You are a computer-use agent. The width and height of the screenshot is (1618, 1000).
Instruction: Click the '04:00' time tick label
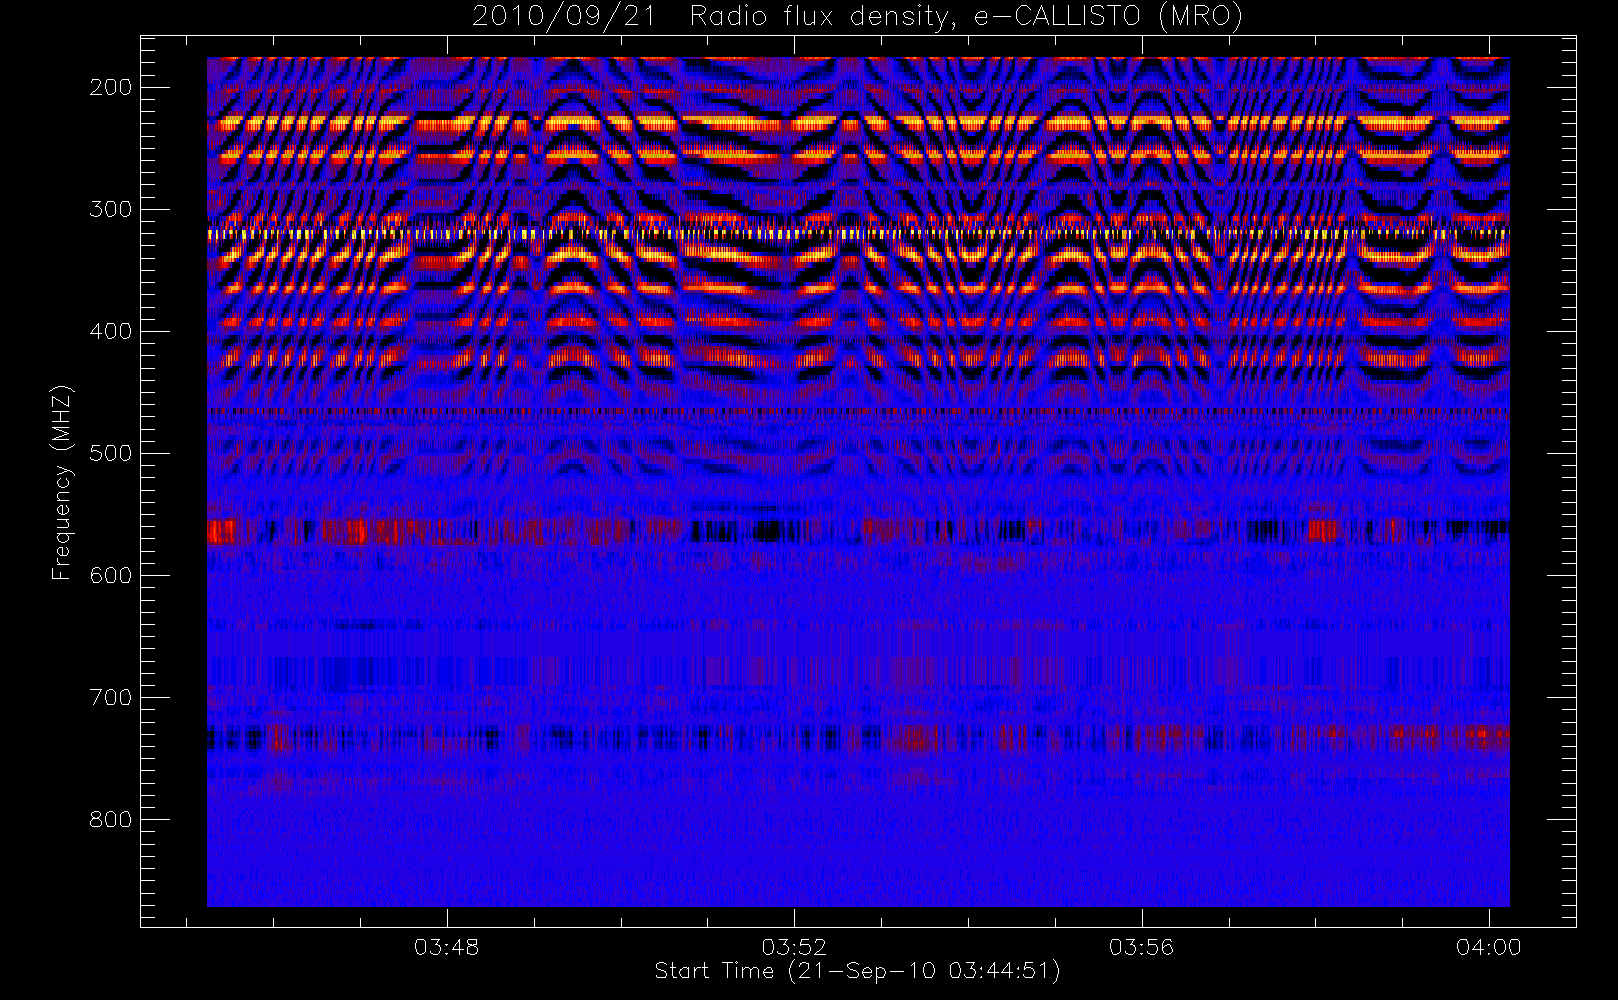tap(1488, 946)
